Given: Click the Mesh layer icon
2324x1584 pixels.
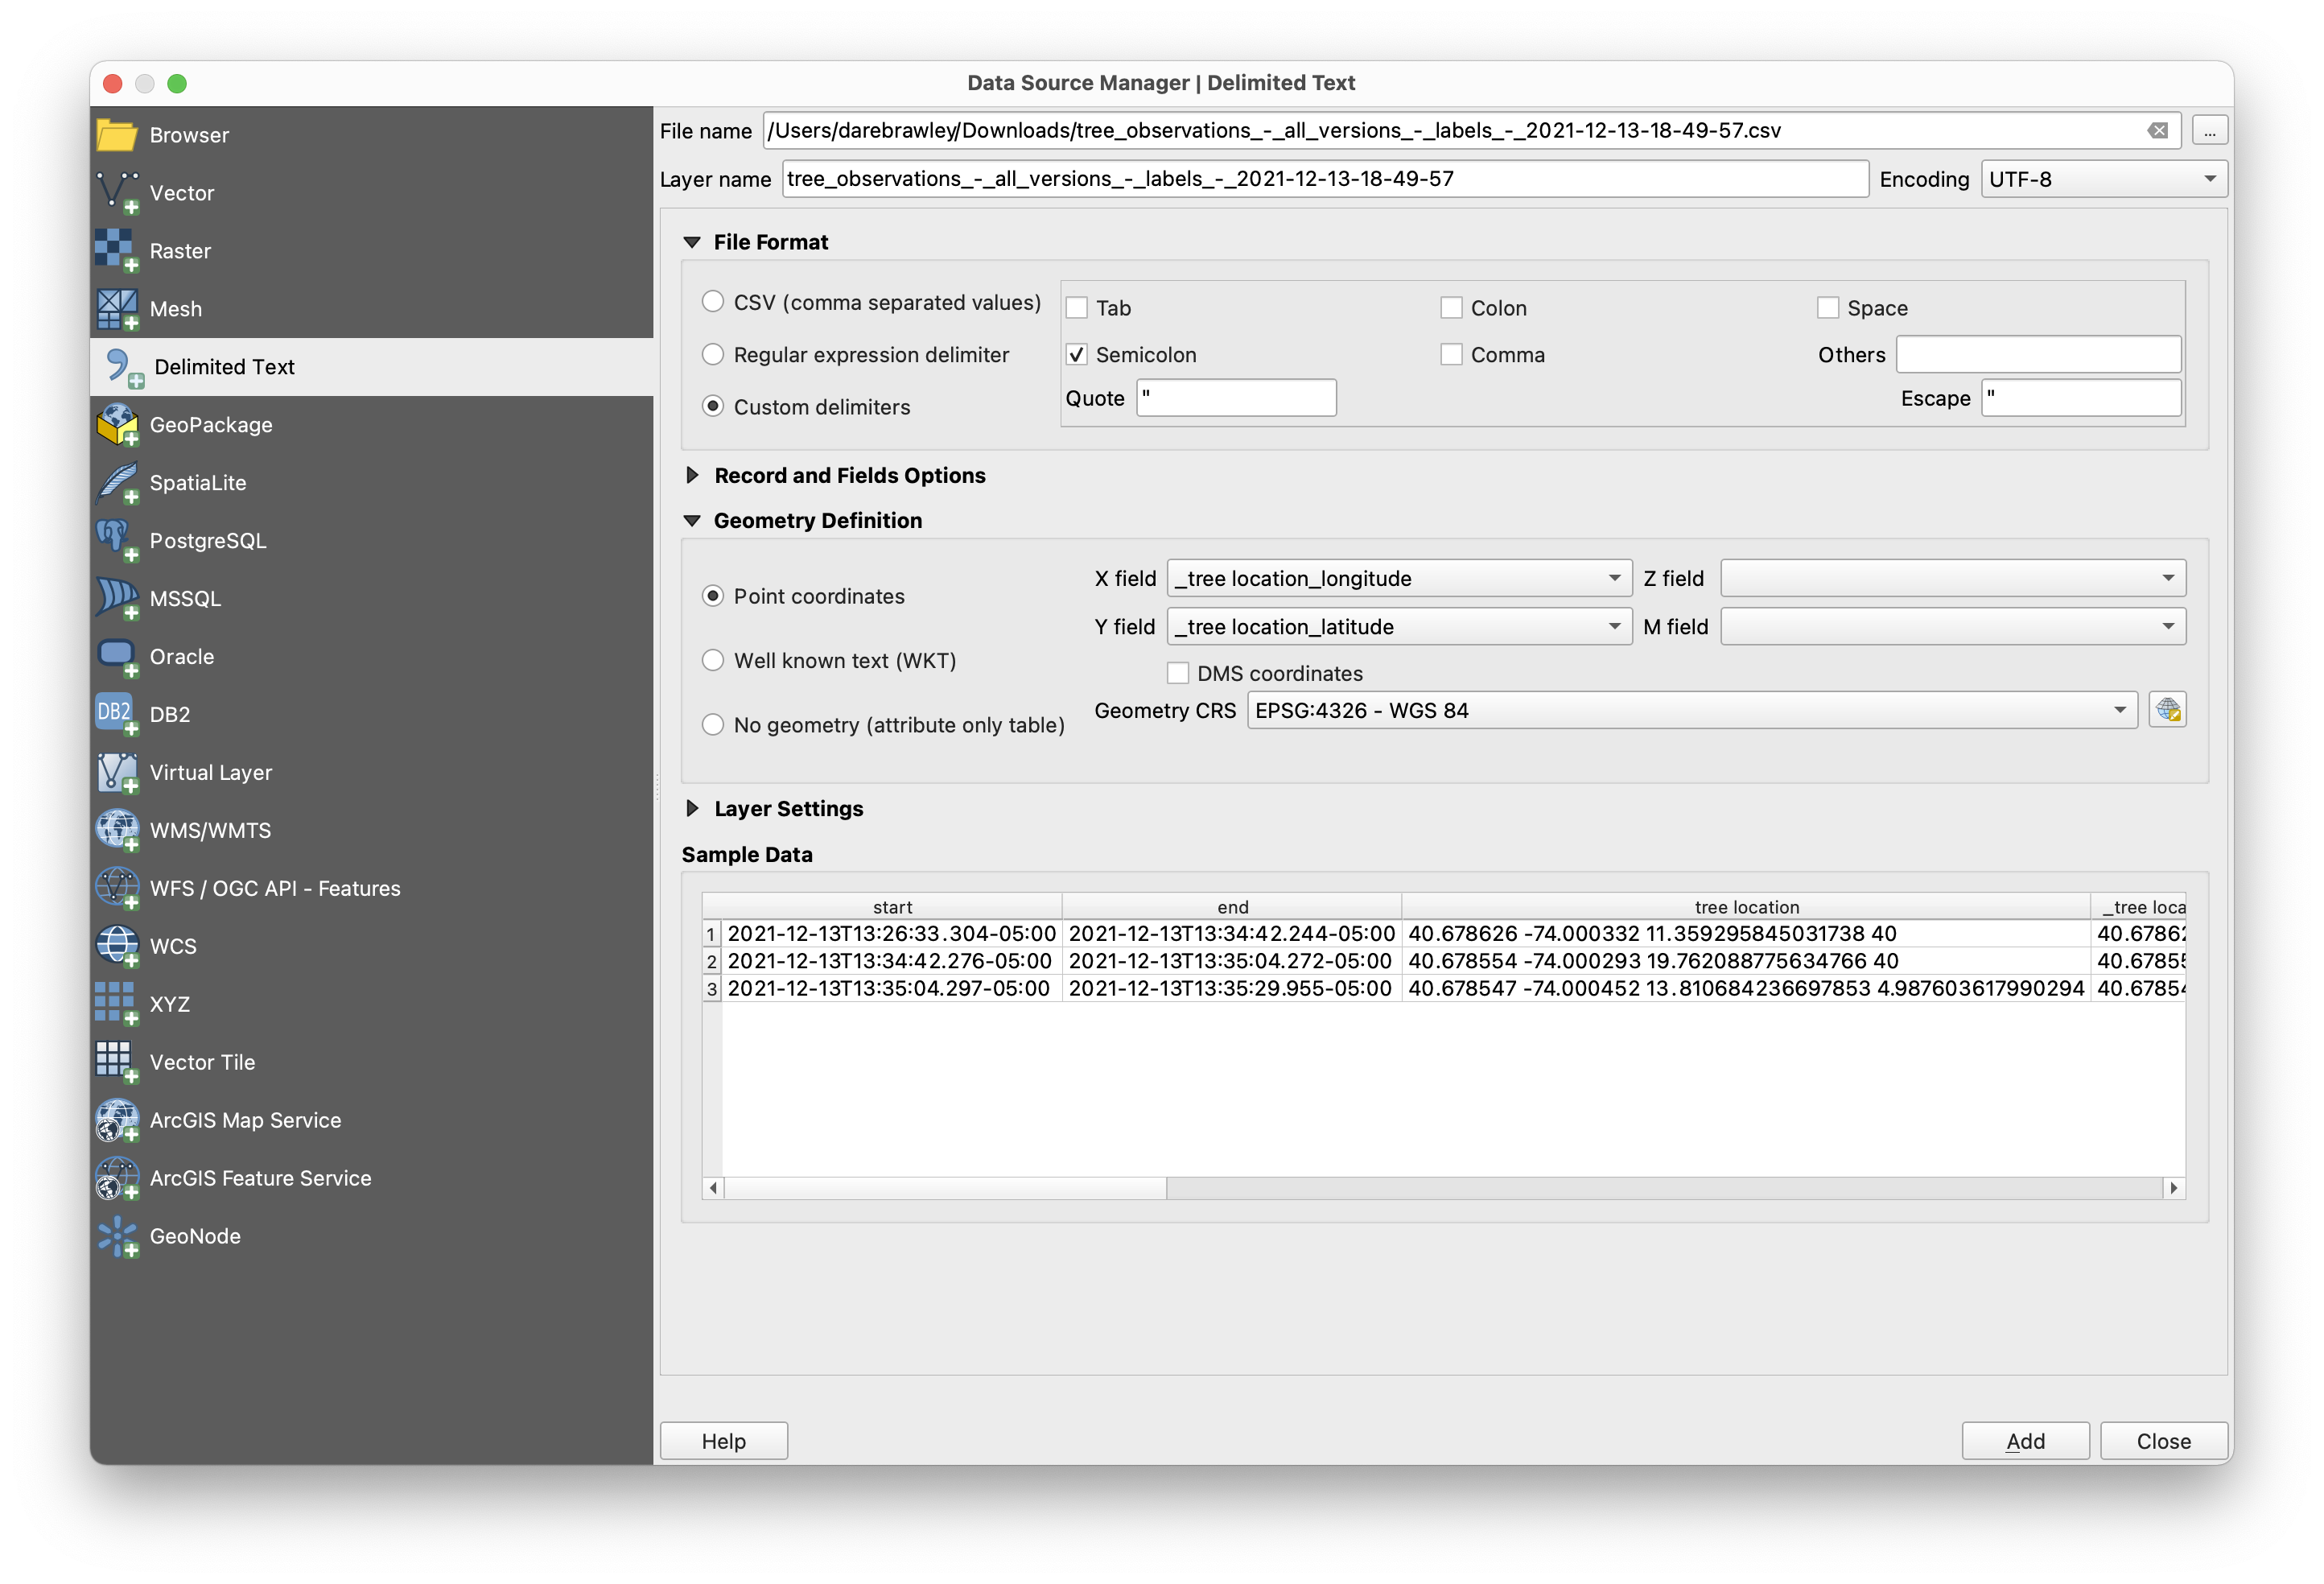Looking at the screenshot, I should [x=116, y=309].
